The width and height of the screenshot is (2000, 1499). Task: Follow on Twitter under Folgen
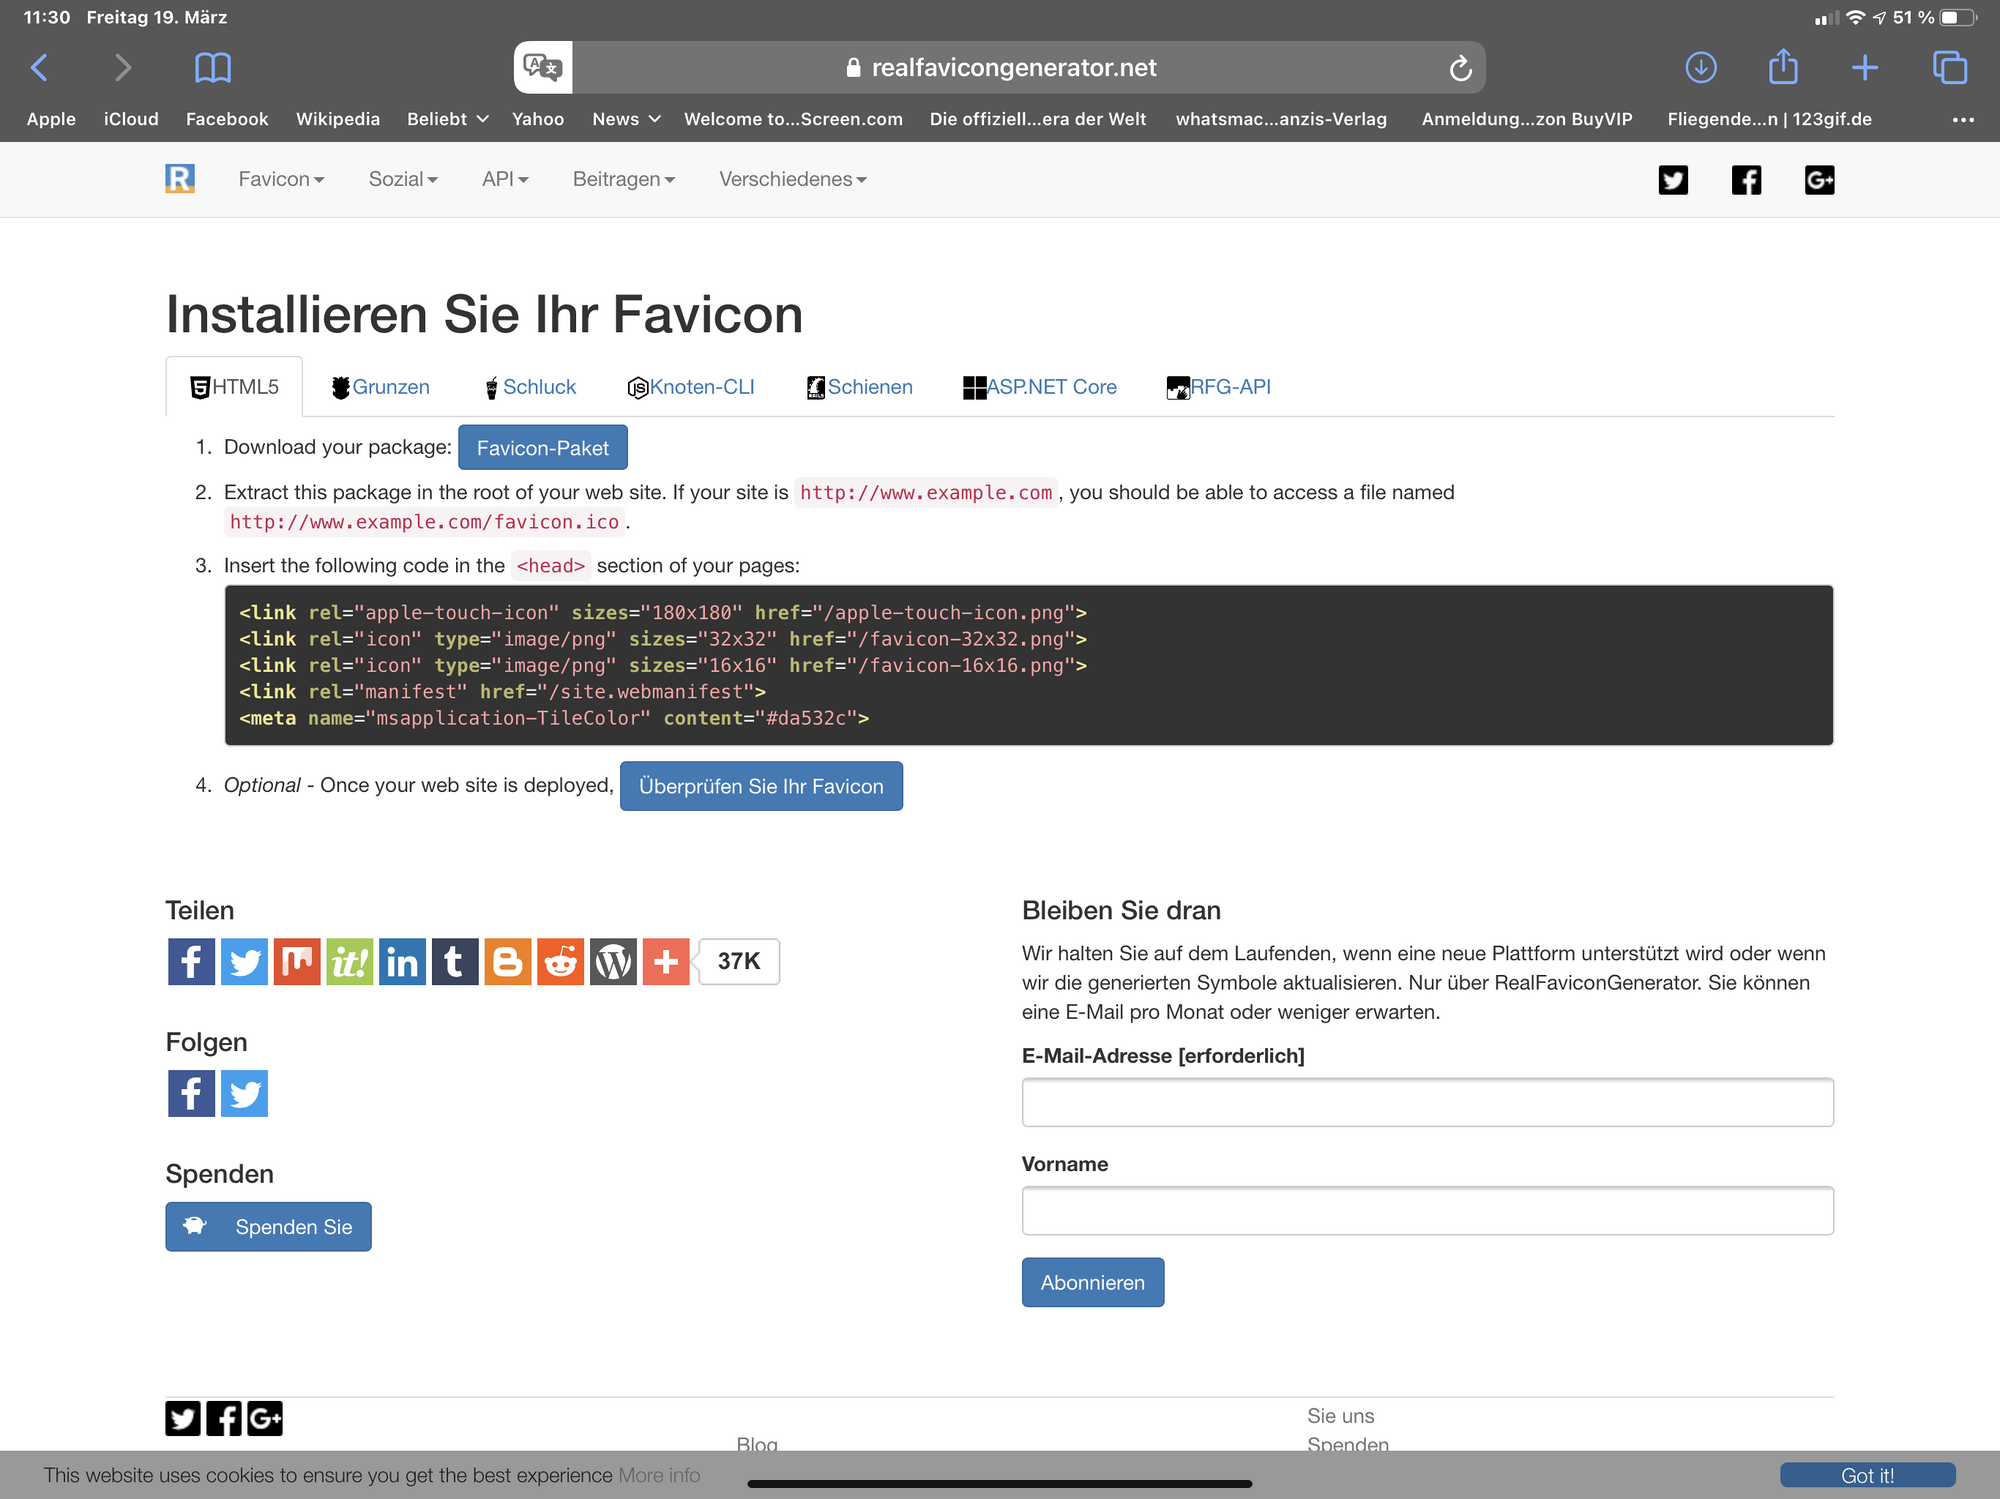click(x=244, y=1094)
